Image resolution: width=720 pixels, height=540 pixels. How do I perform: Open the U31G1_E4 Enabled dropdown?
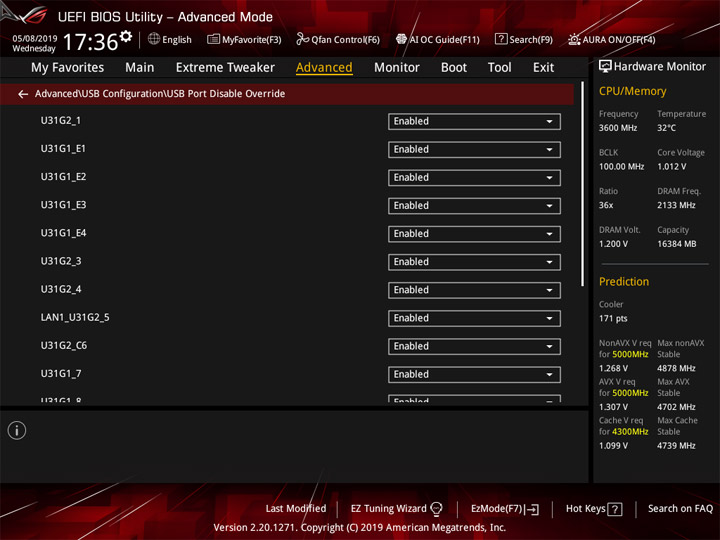474,234
